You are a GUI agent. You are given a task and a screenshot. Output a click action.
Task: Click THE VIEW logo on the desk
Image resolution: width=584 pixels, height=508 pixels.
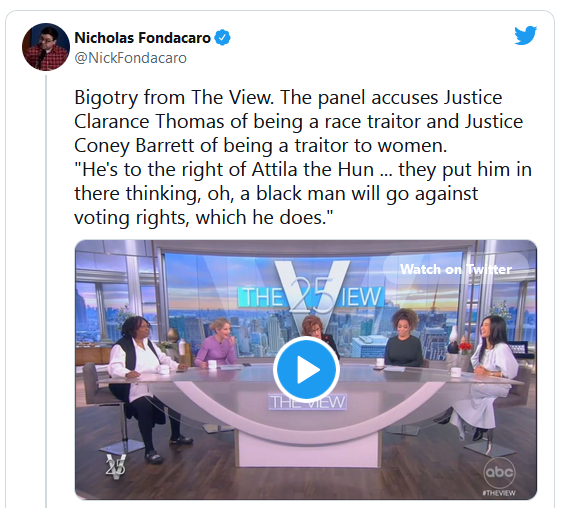(308, 402)
